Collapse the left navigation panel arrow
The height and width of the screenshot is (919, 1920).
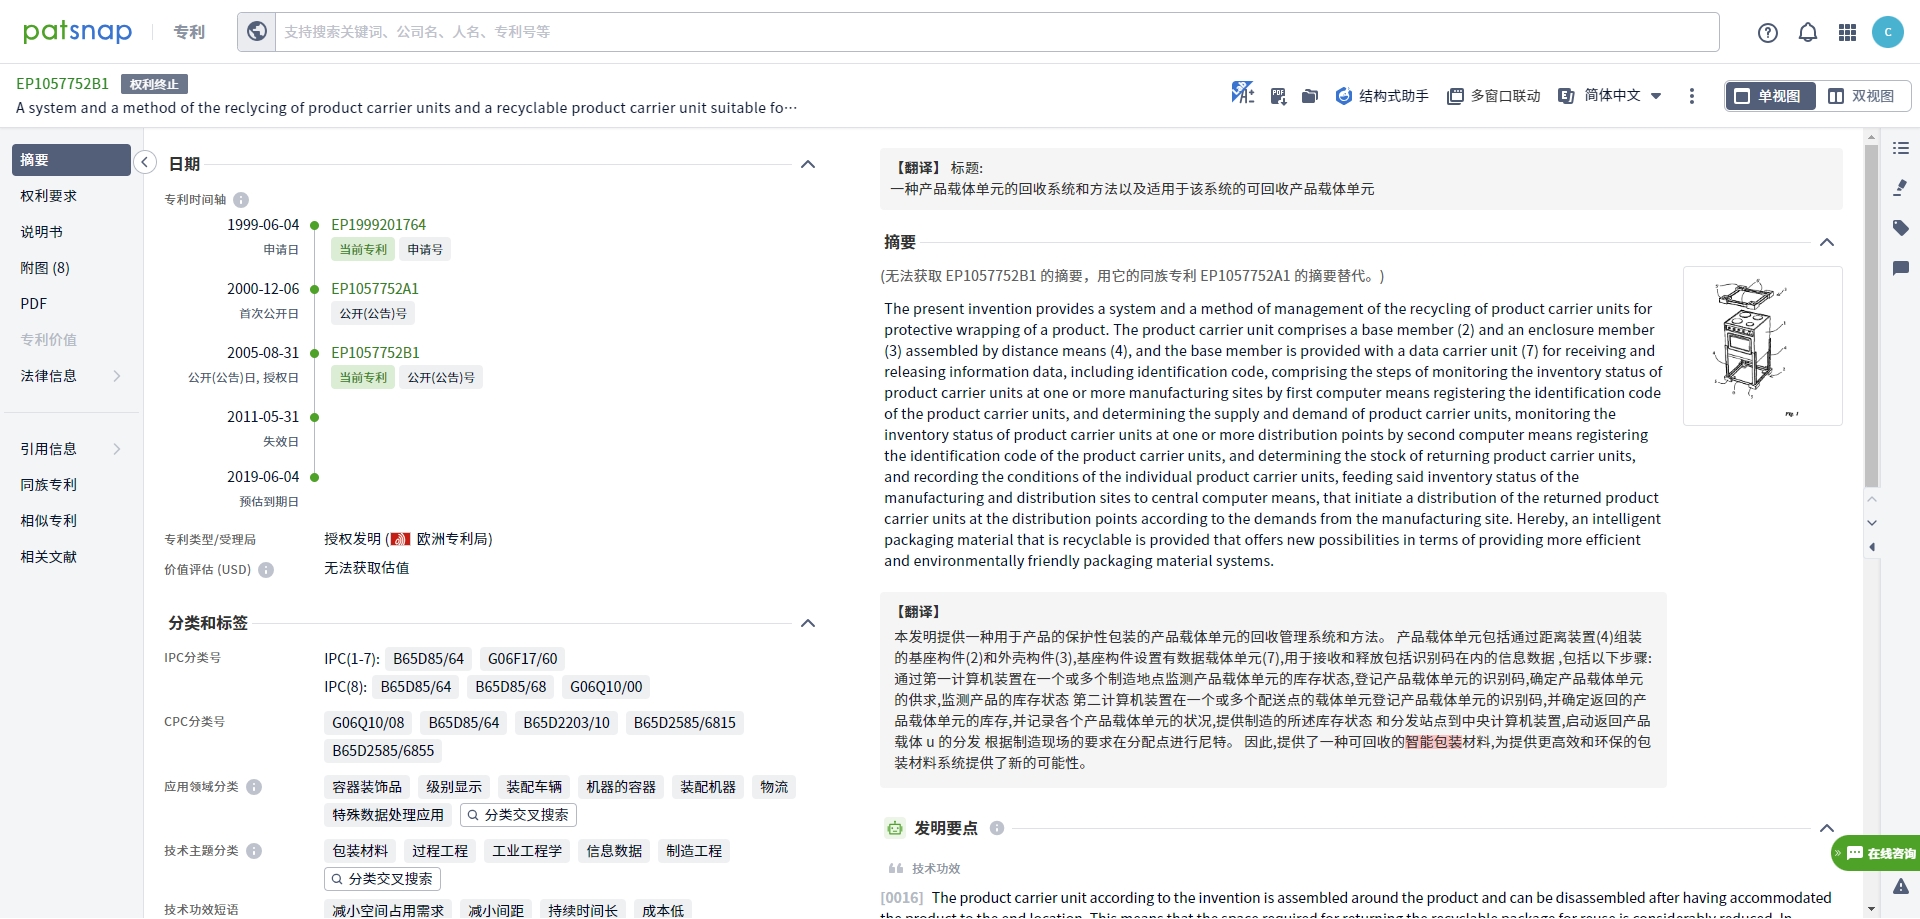(145, 162)
